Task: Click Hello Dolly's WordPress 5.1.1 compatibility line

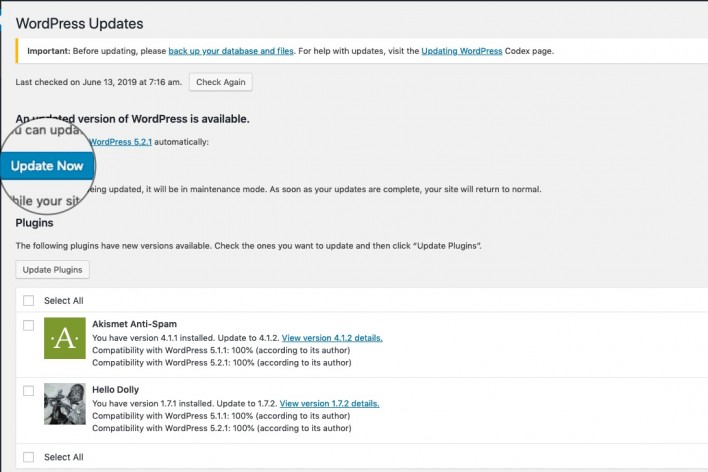Action: pyautogui.click(x=221, y=416)
